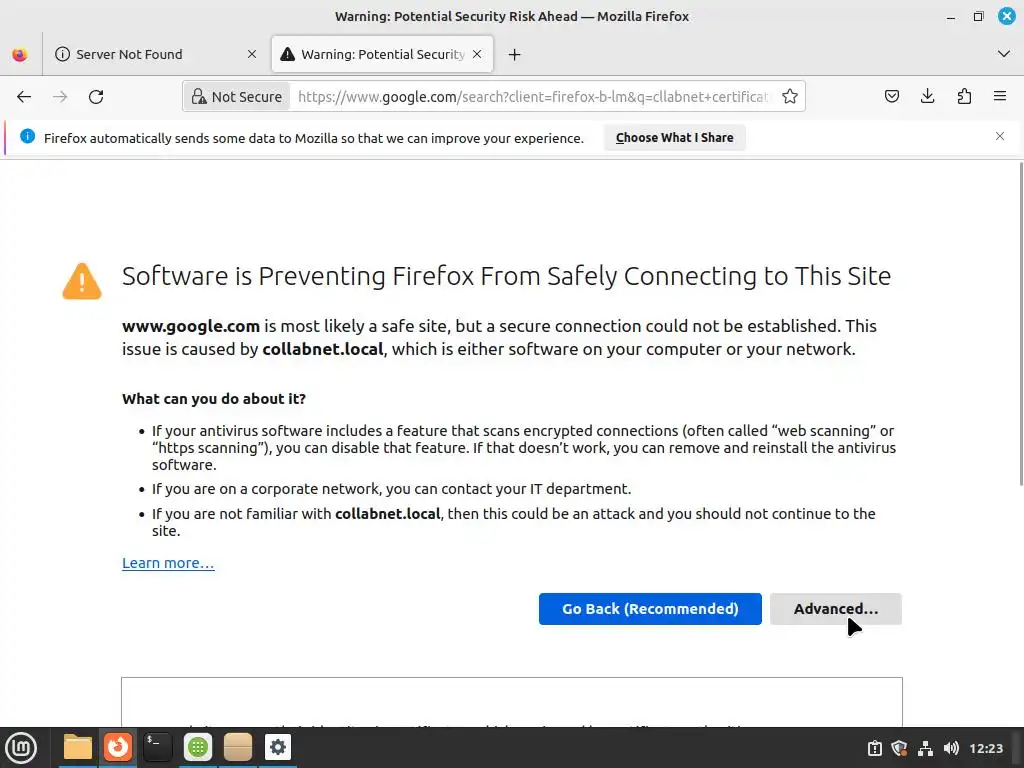Expand the Advanced… section
This screenshot has width=1024, height=768.
tap(835, 609)
